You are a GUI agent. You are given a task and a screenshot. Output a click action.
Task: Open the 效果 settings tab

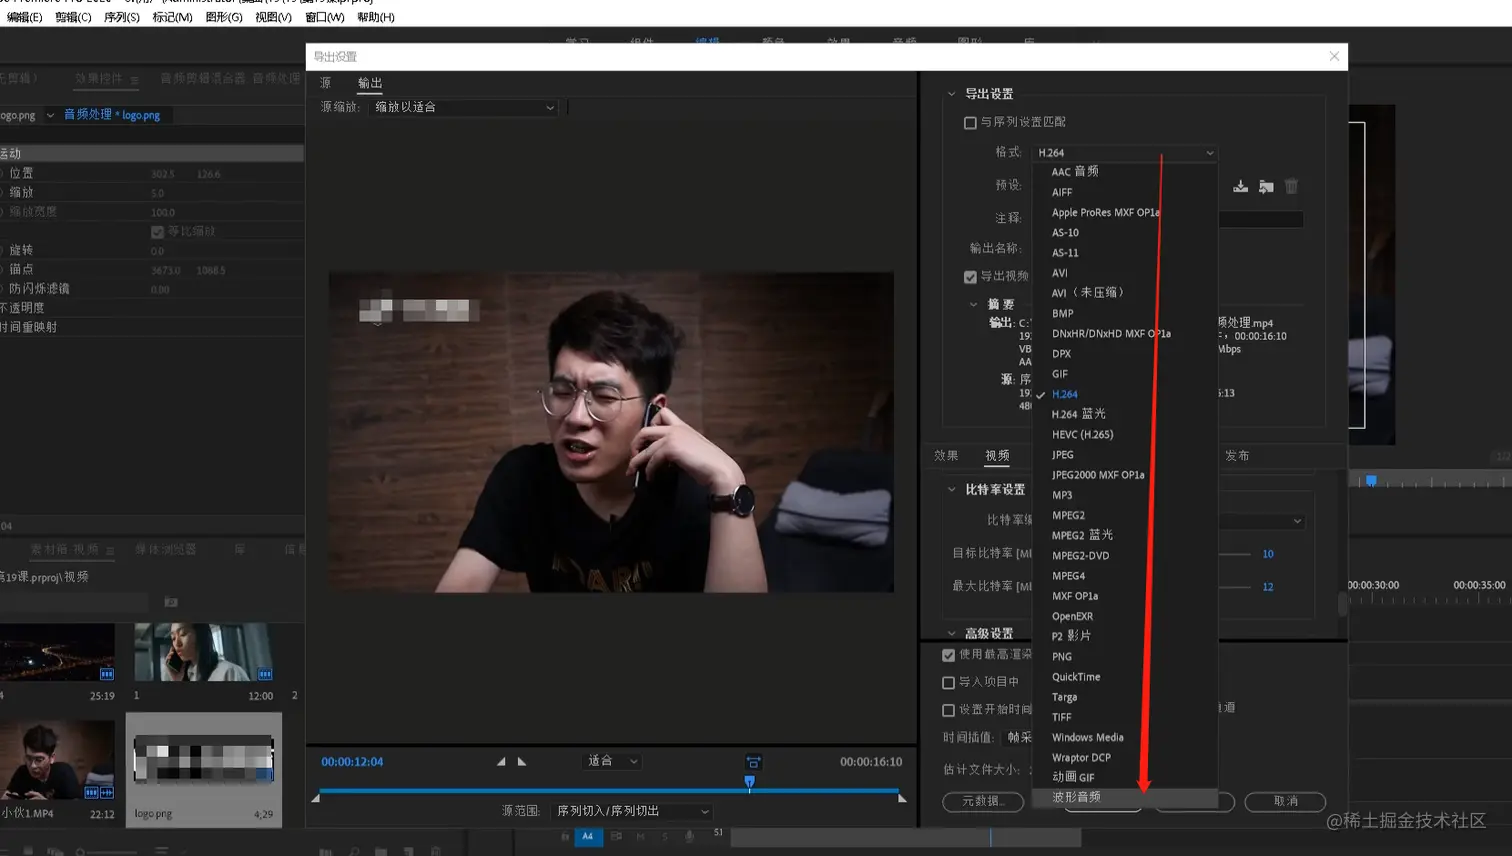click(946, 456)
